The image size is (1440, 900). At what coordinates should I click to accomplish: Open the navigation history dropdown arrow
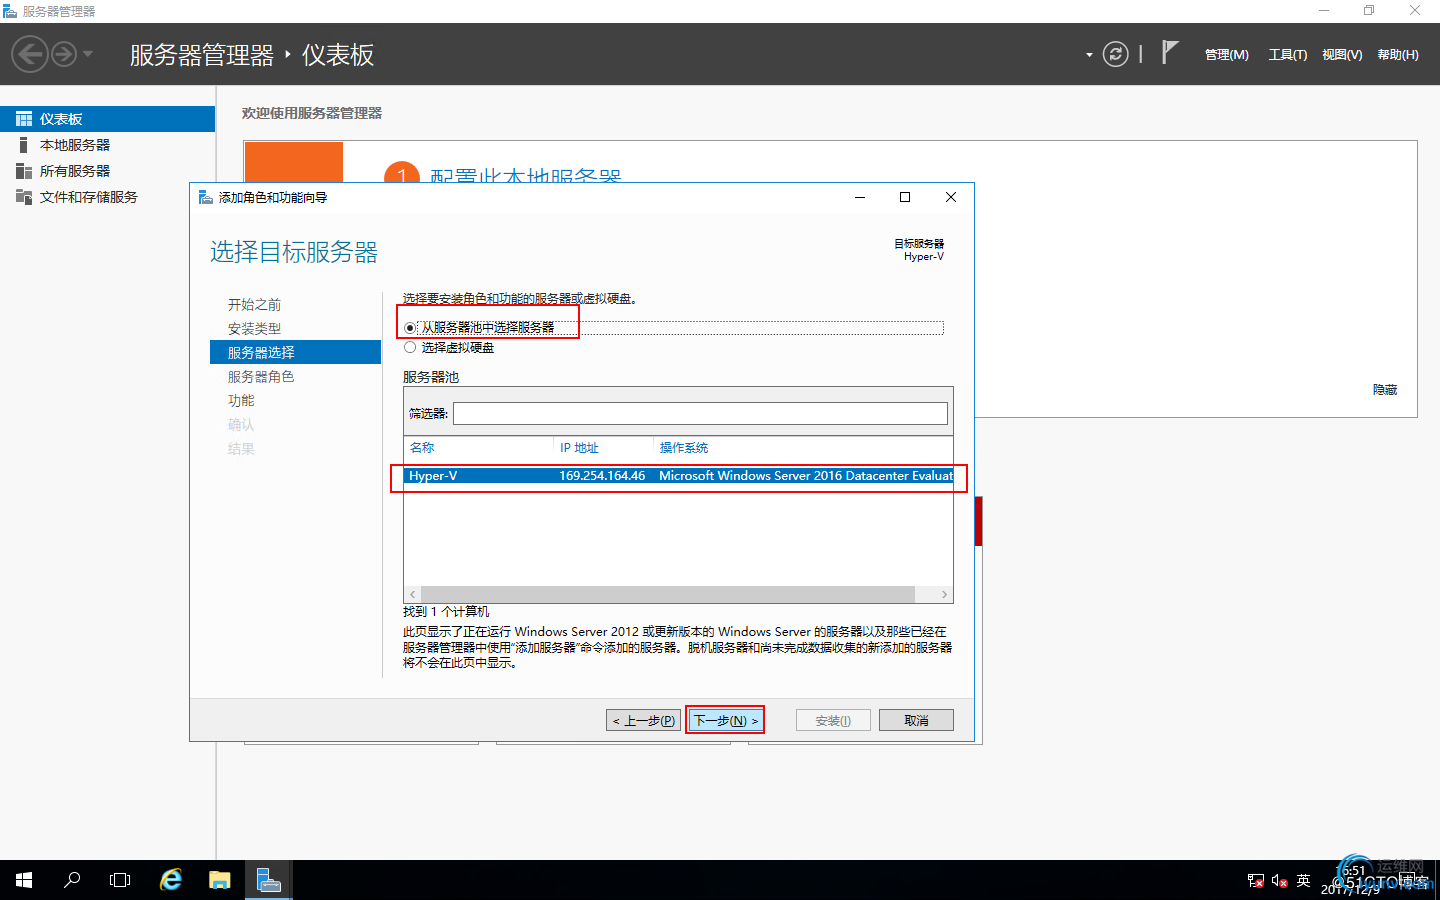88,54
